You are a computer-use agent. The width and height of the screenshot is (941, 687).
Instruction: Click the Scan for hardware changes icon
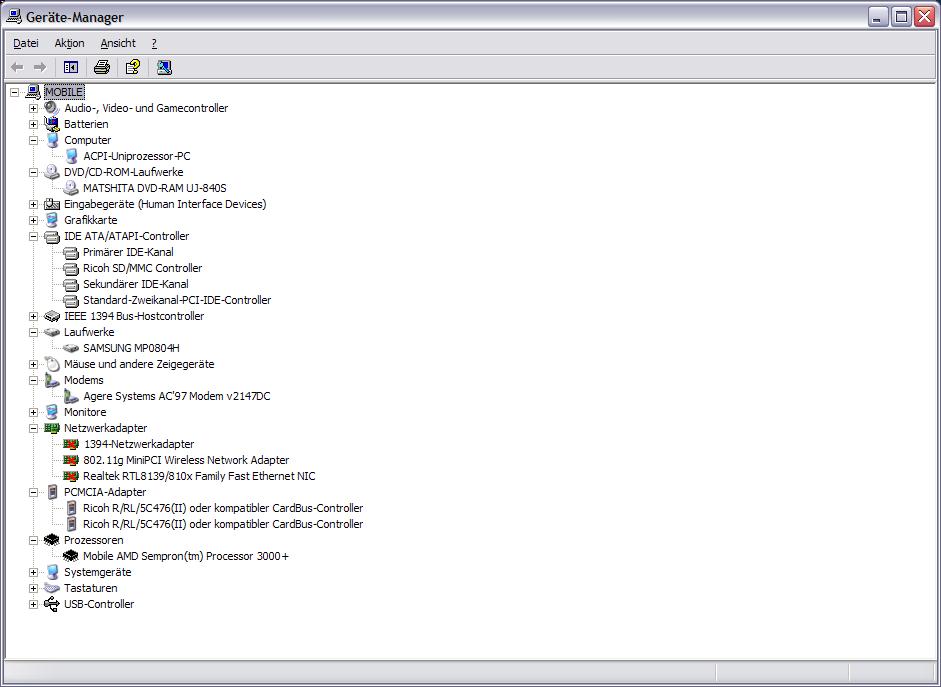(164, 67)
